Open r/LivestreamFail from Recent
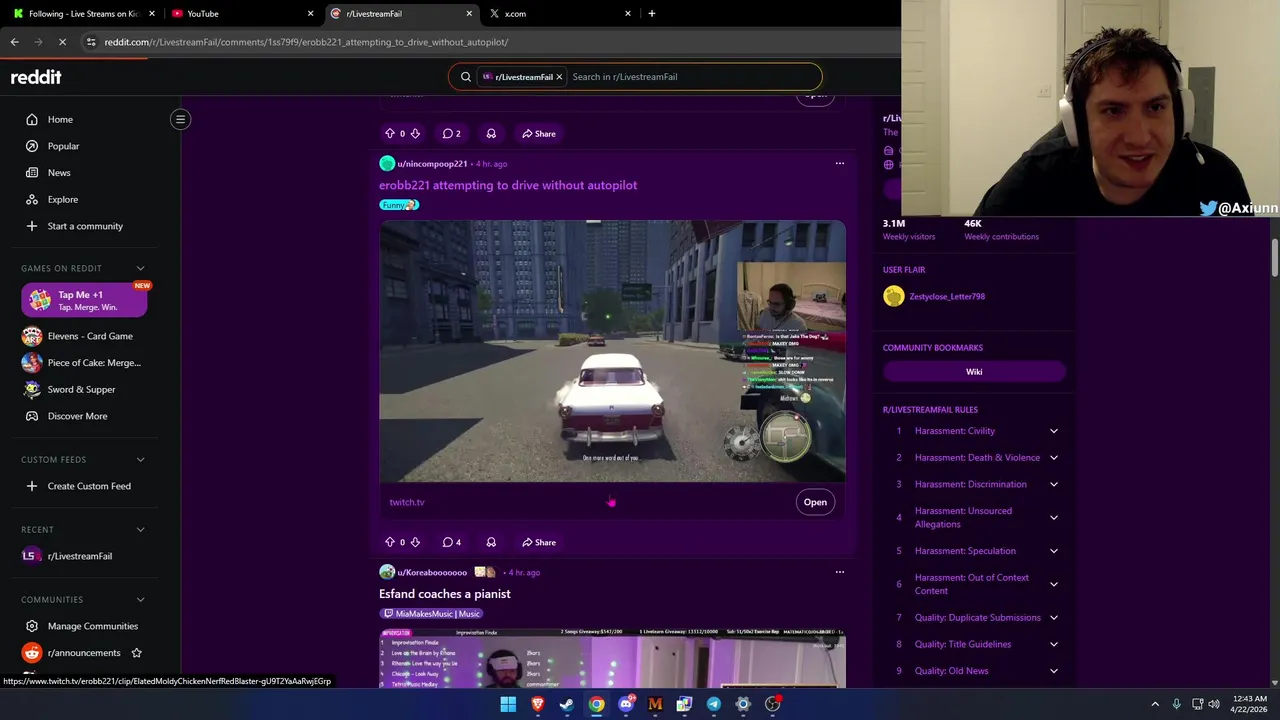This screenshot has height=720, width=1280. coord(80,556)
